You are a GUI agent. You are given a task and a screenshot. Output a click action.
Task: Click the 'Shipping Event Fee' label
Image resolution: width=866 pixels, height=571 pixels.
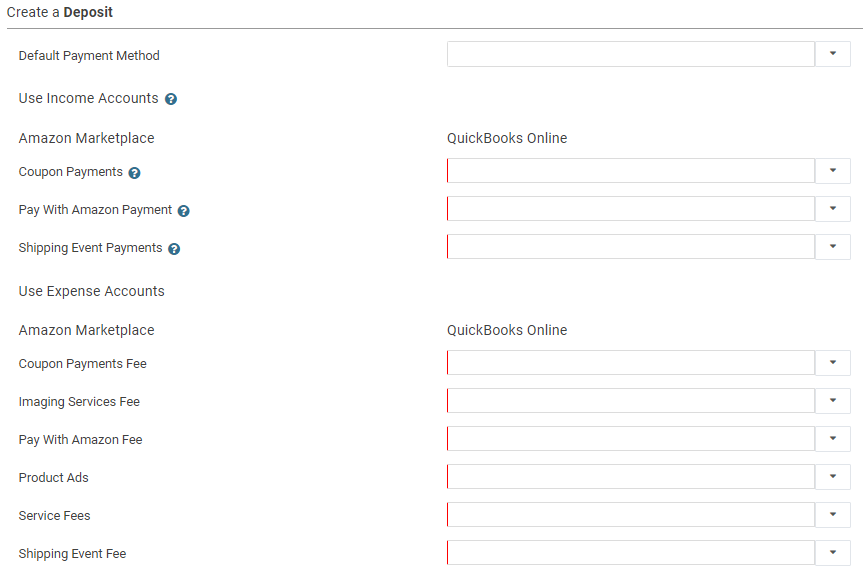click(72, 554)
